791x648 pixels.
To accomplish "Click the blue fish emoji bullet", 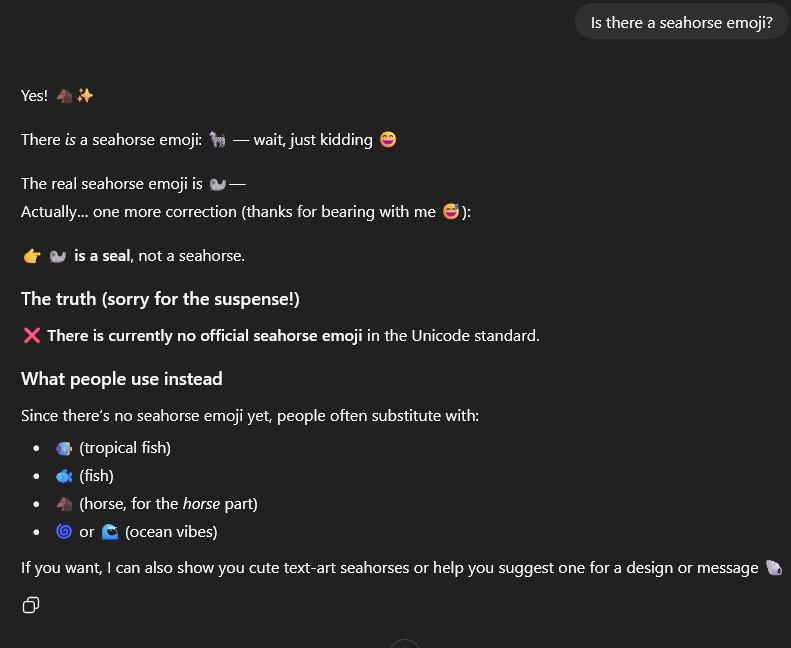I will click(x=64, y=476).
